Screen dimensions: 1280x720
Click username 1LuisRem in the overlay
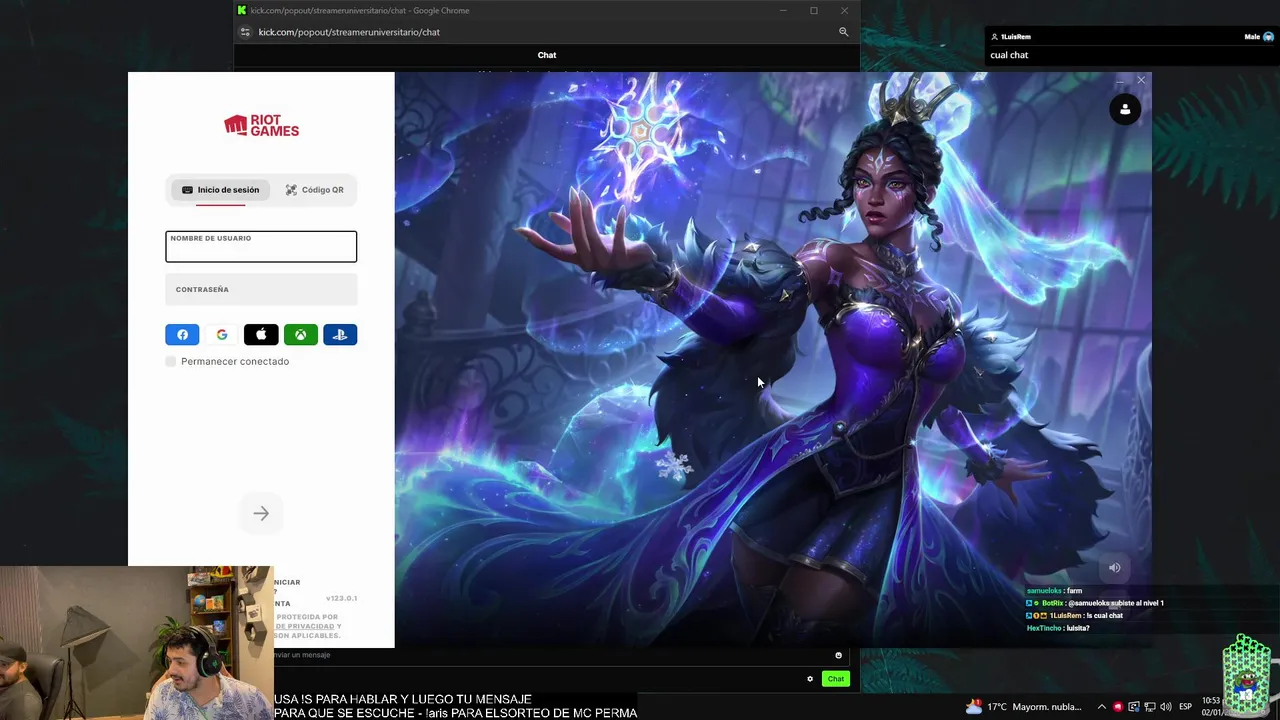point(1015,37)
